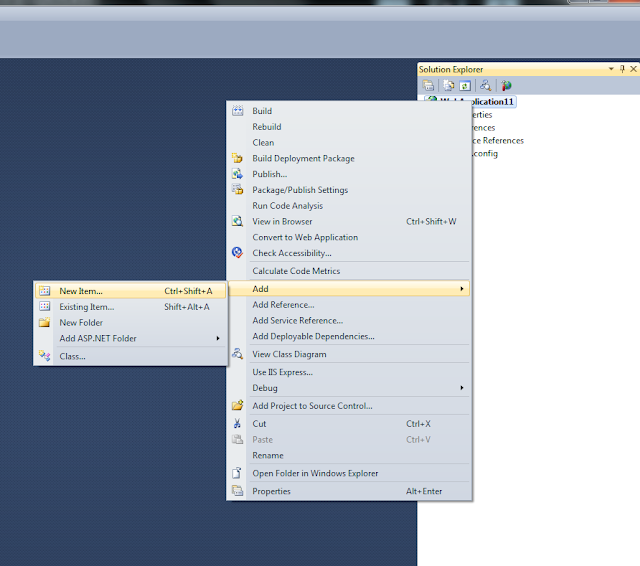The width and height of the screenshot is (640, 566).
Task: Choose Rebuild from the context menu
Action: (349, 127)
